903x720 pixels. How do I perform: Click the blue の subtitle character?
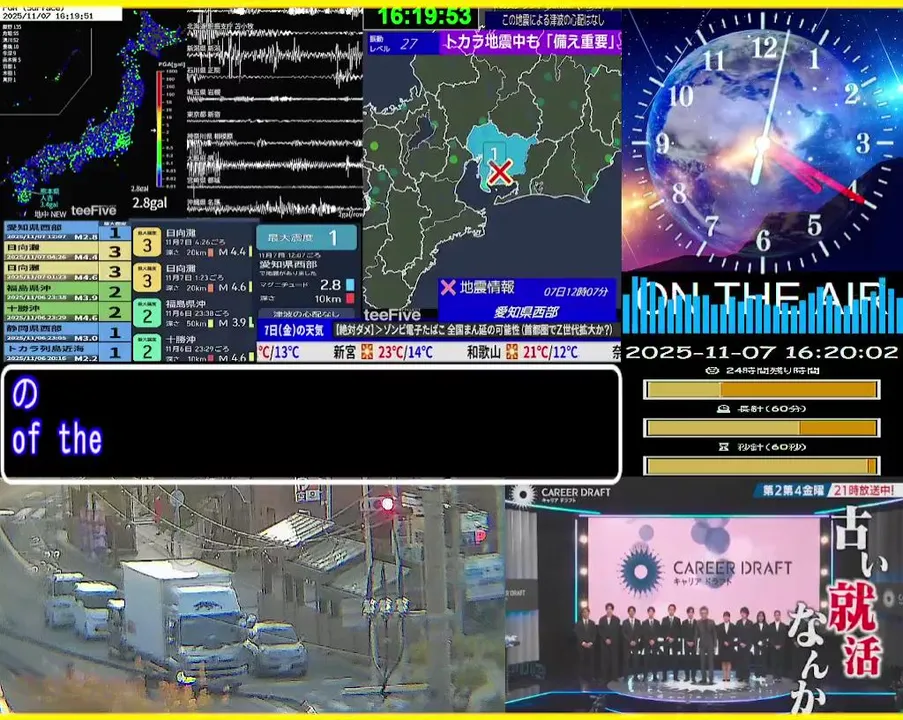pyautogui.click(x=25, y=394)
